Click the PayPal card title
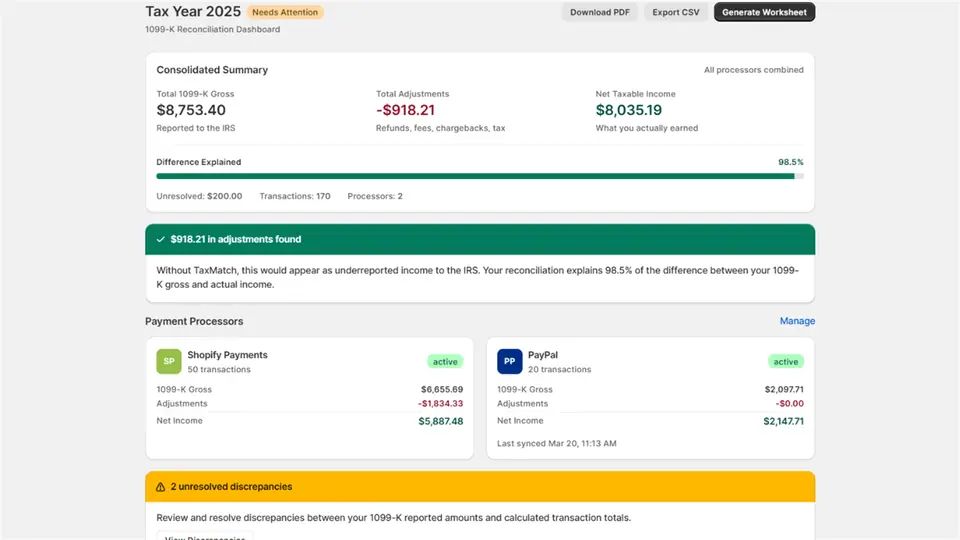 tap(542, 355)
